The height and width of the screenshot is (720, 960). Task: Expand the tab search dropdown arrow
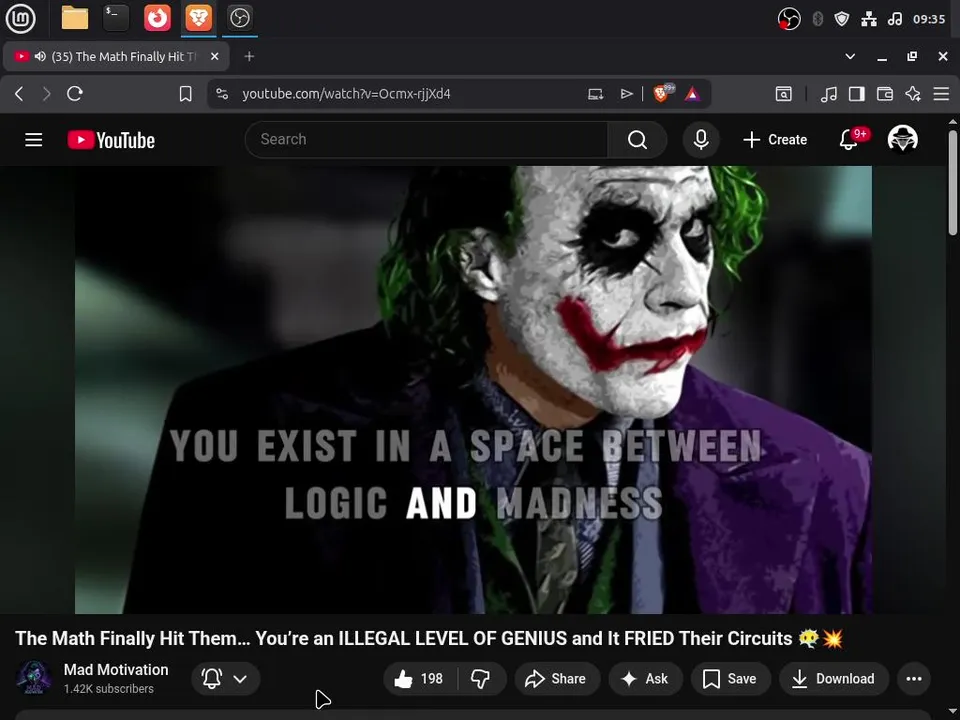click(850, 56)
